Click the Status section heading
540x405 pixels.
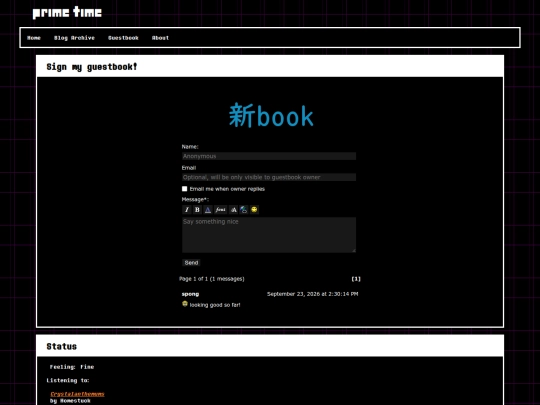pyautogui.click(x=62, y=346)
